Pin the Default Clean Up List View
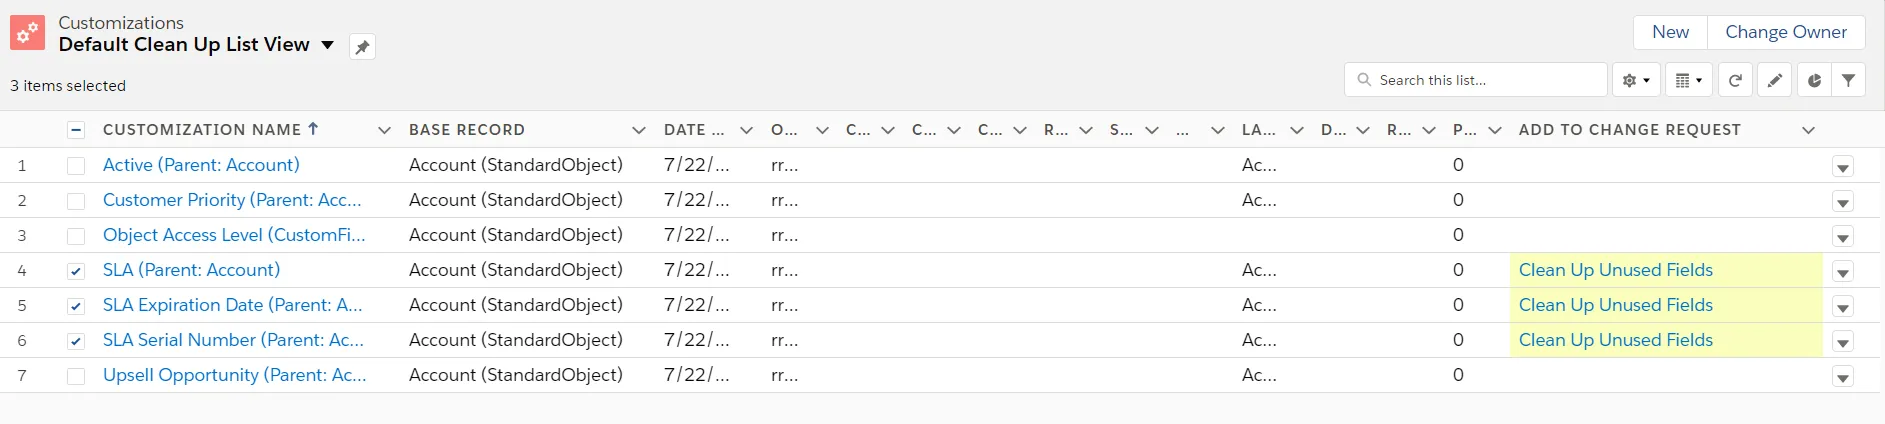Viewport: 1885px width, 424px height. coord(362,46)
